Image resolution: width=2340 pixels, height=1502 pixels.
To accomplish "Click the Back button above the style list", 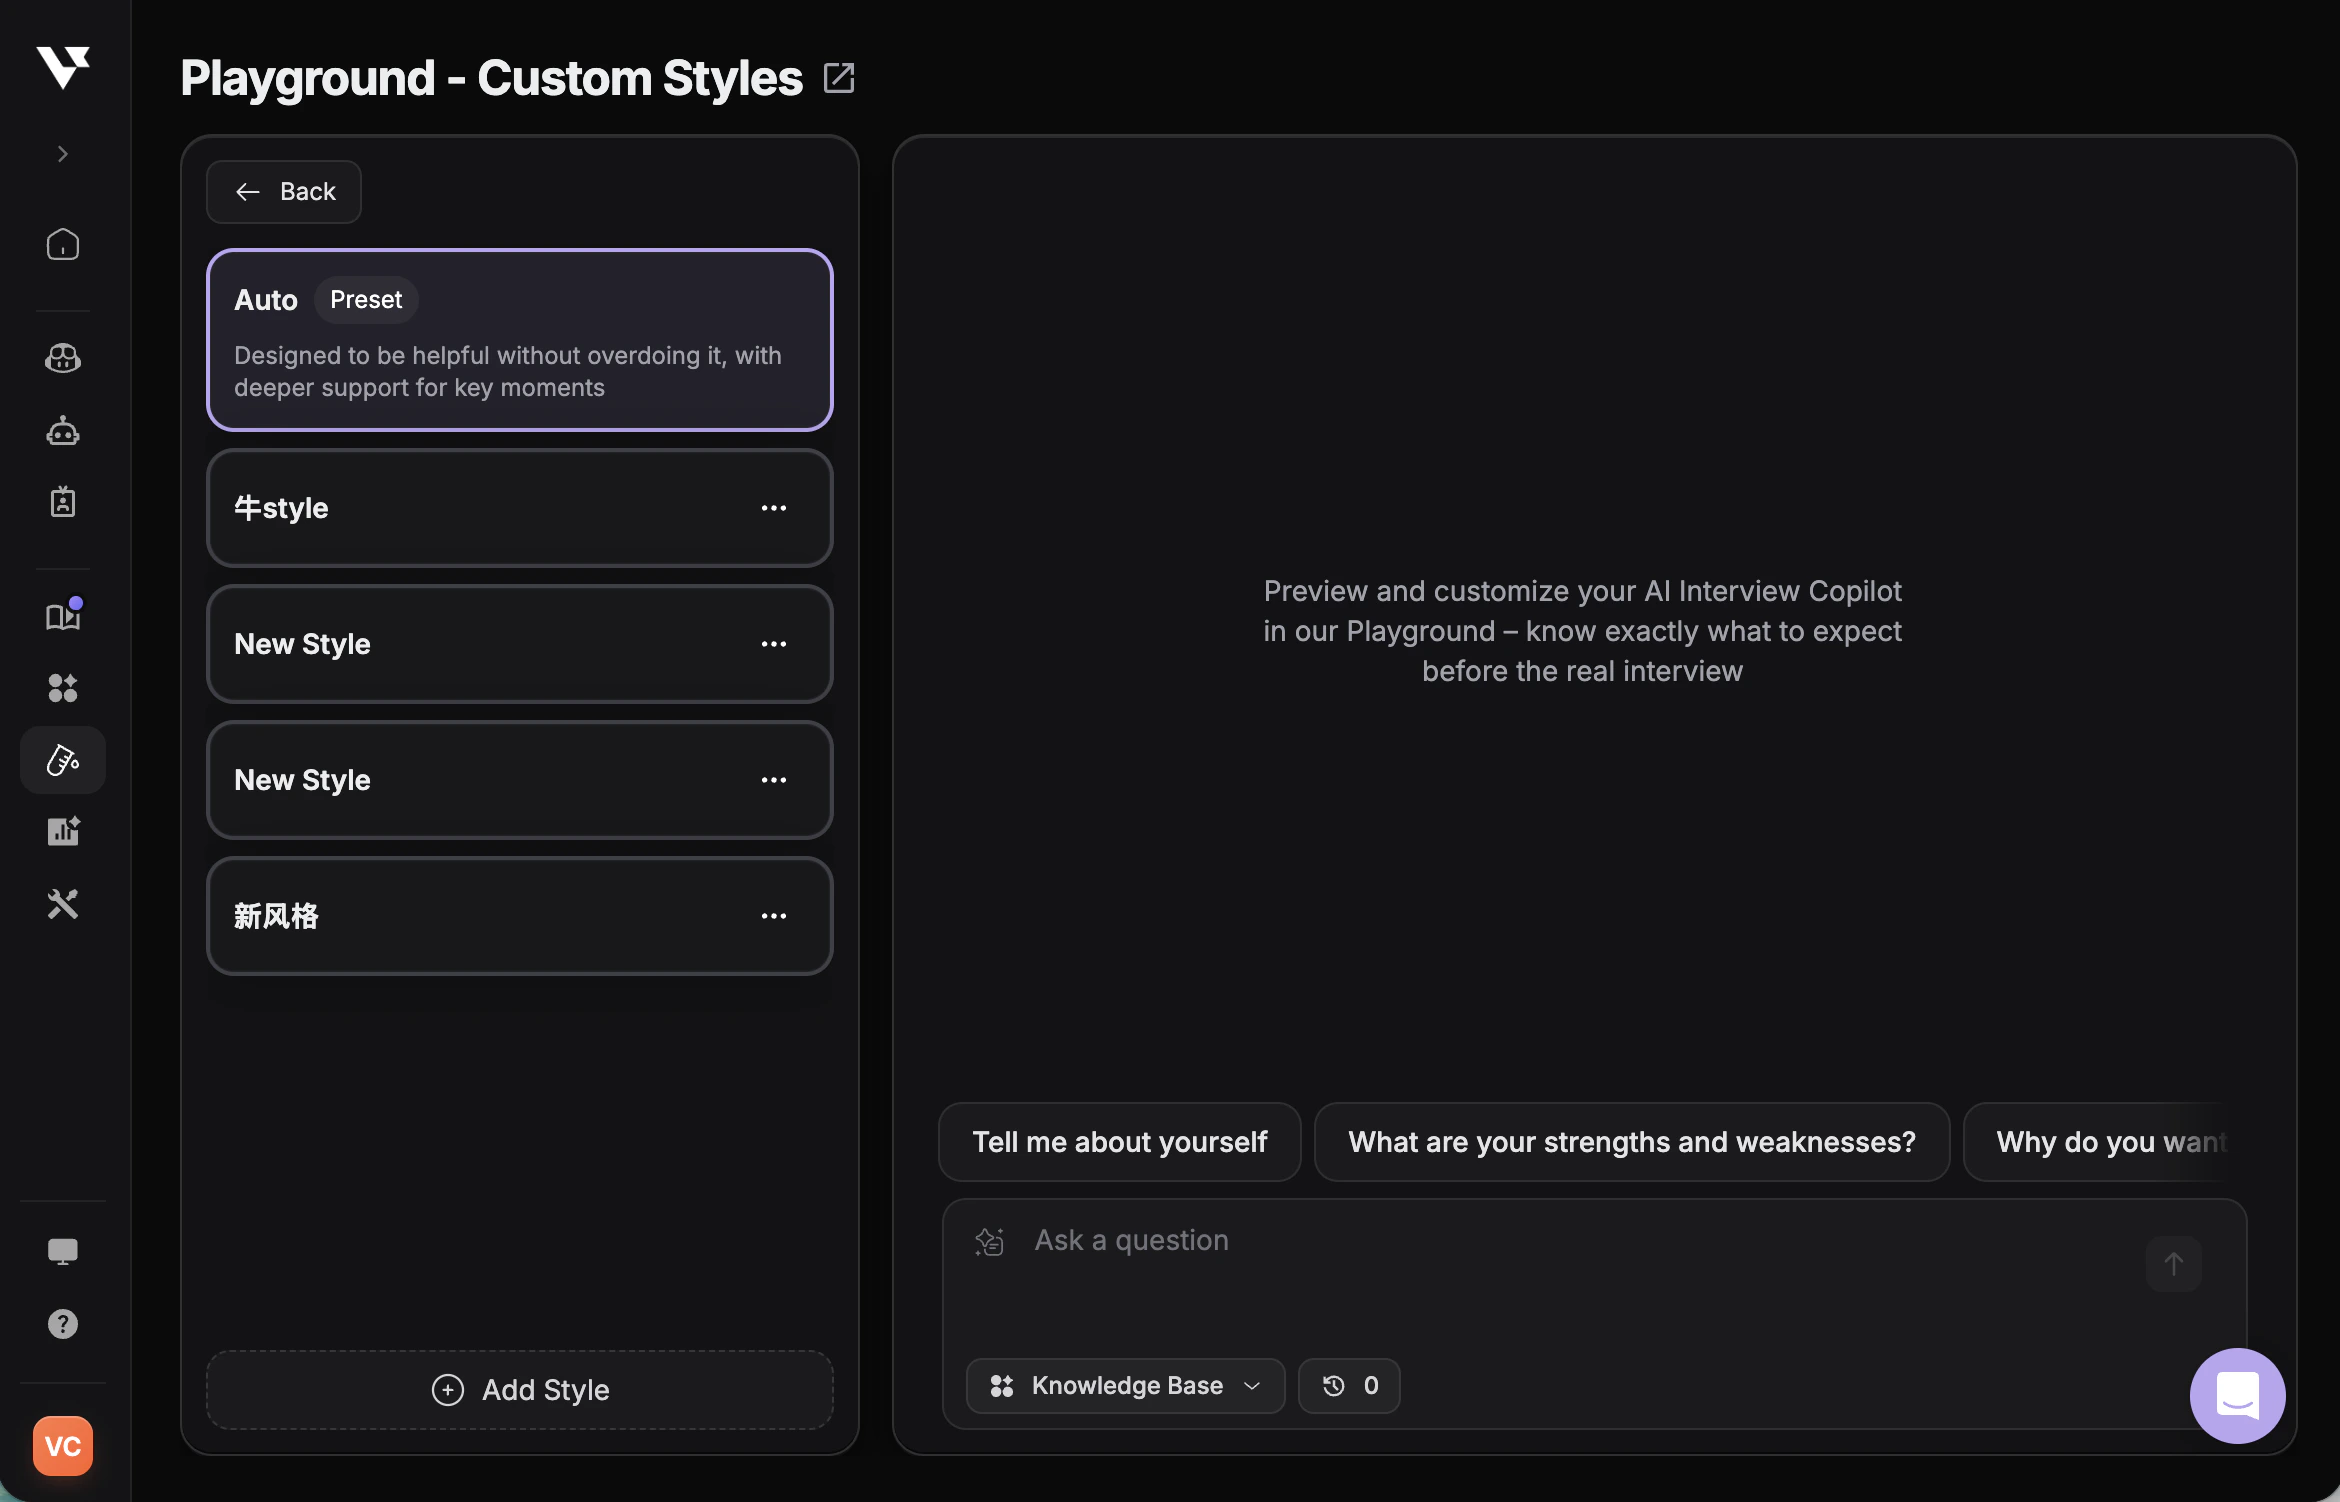I will pyautogui.click(x=283, y=191).
